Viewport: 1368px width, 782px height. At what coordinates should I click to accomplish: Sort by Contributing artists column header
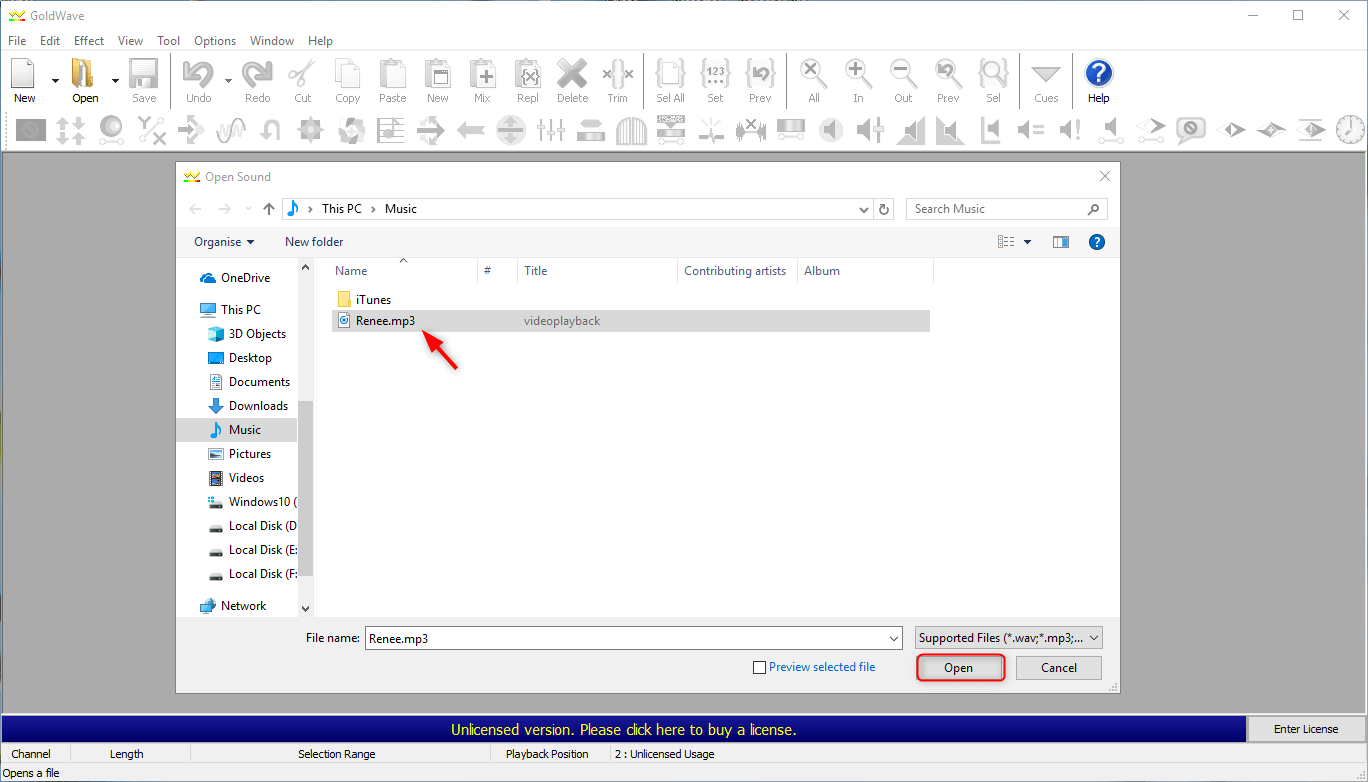pos(737,271)
